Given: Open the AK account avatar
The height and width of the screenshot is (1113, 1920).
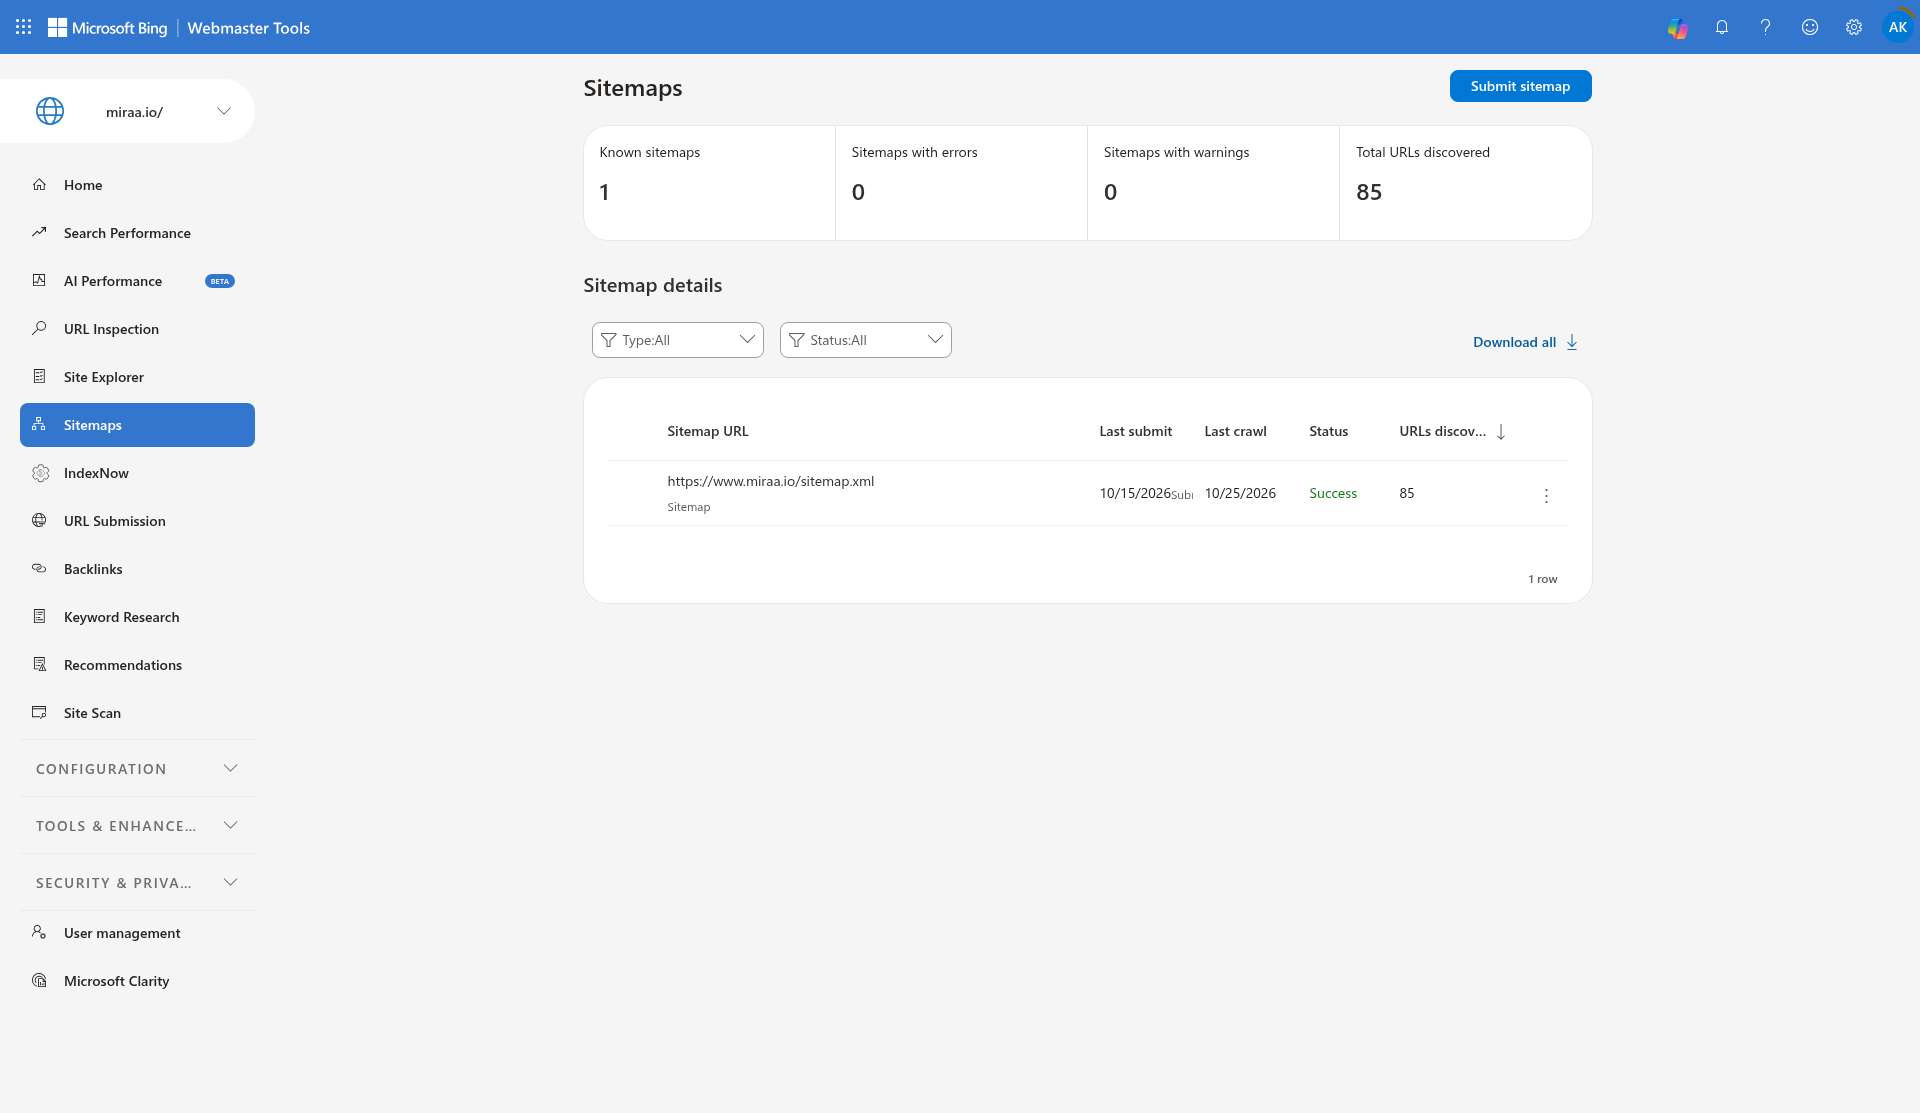Looking at the screenshot, I should click(1897, 27).
